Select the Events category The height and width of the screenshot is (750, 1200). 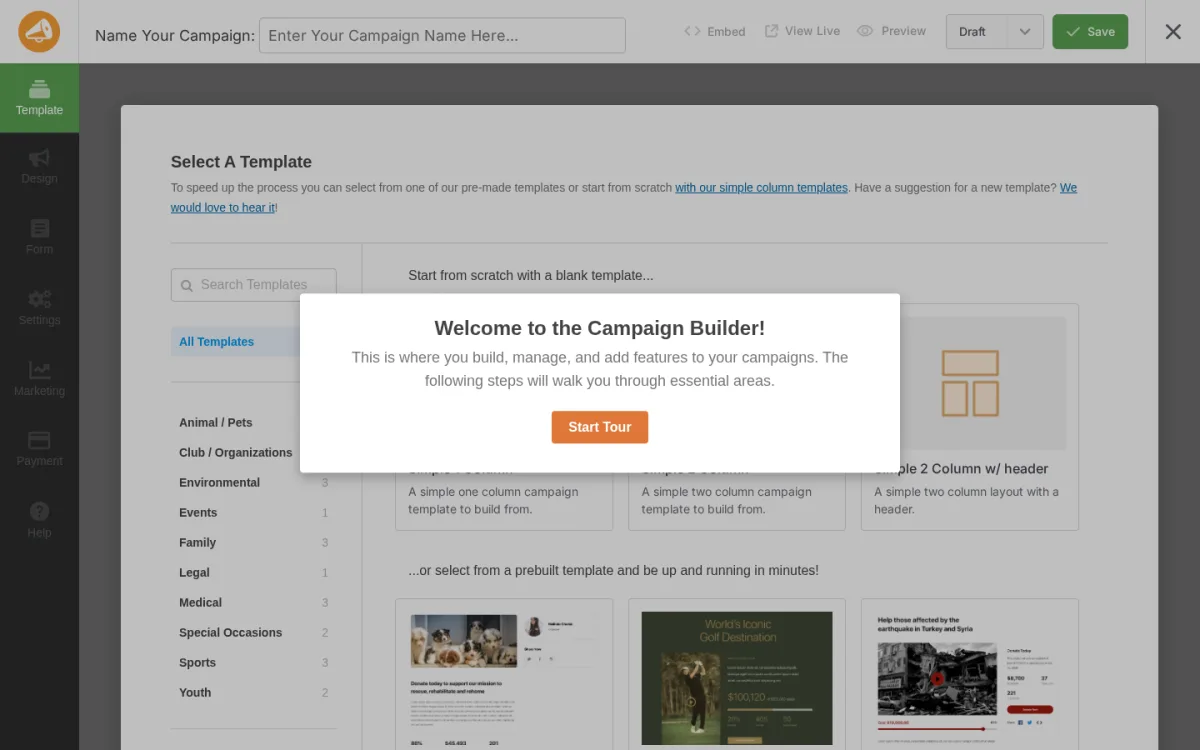pyautogui.click(x=254, y=513)
